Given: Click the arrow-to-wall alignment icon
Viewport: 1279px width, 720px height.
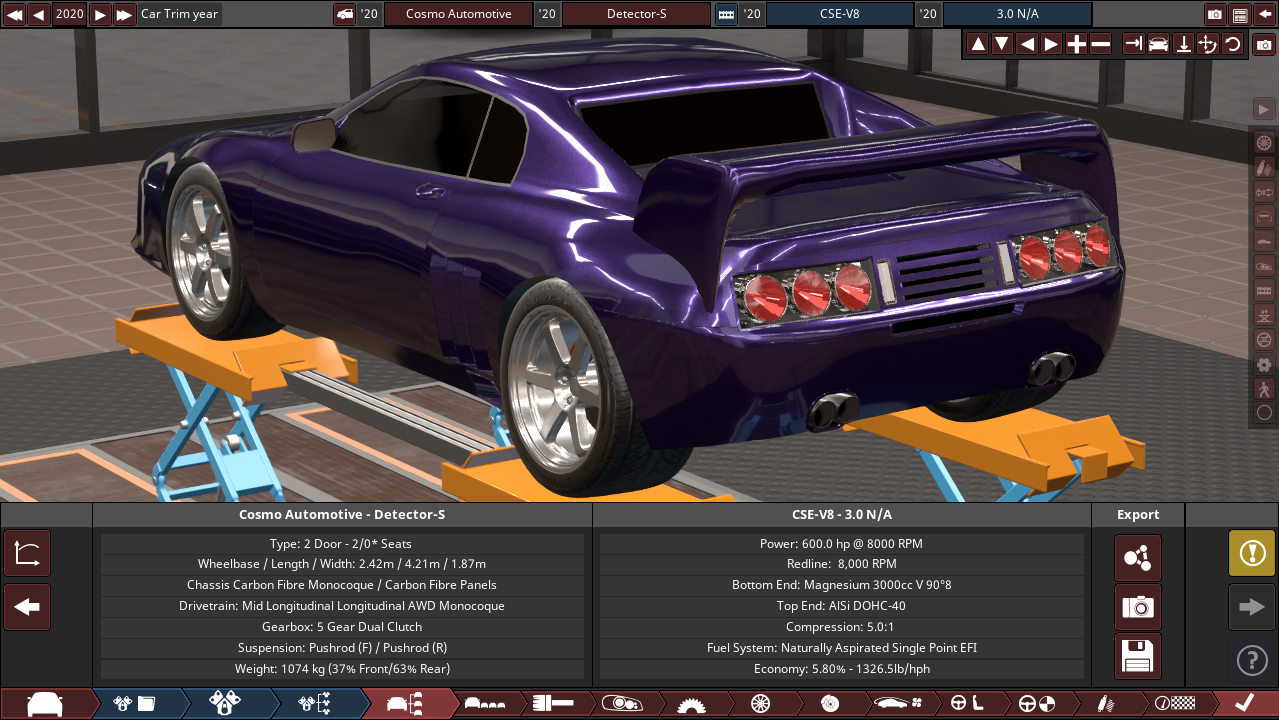Looking at the screenshot, I should click(1134, 44).
